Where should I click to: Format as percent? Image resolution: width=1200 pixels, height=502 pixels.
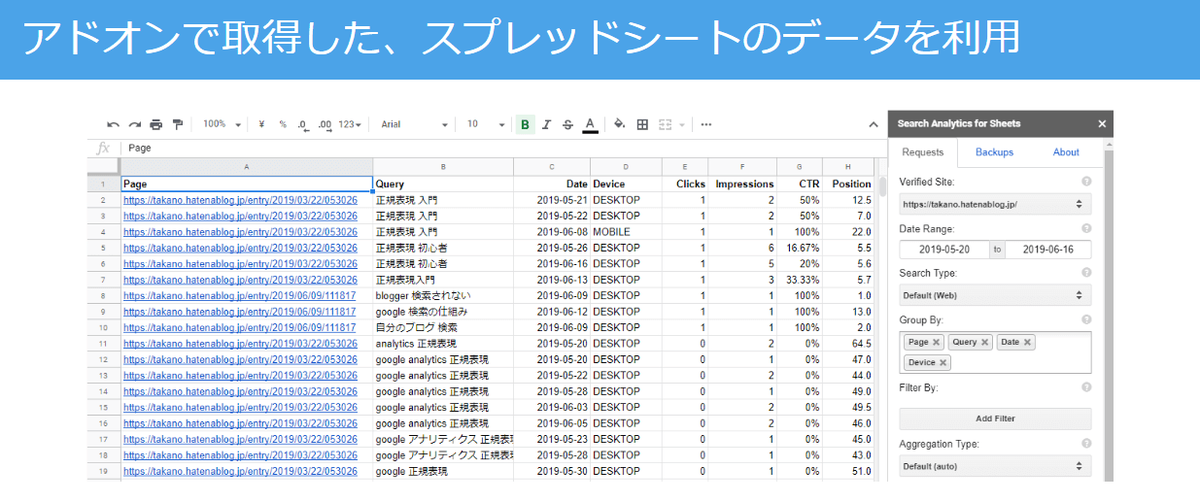point(283,125)
